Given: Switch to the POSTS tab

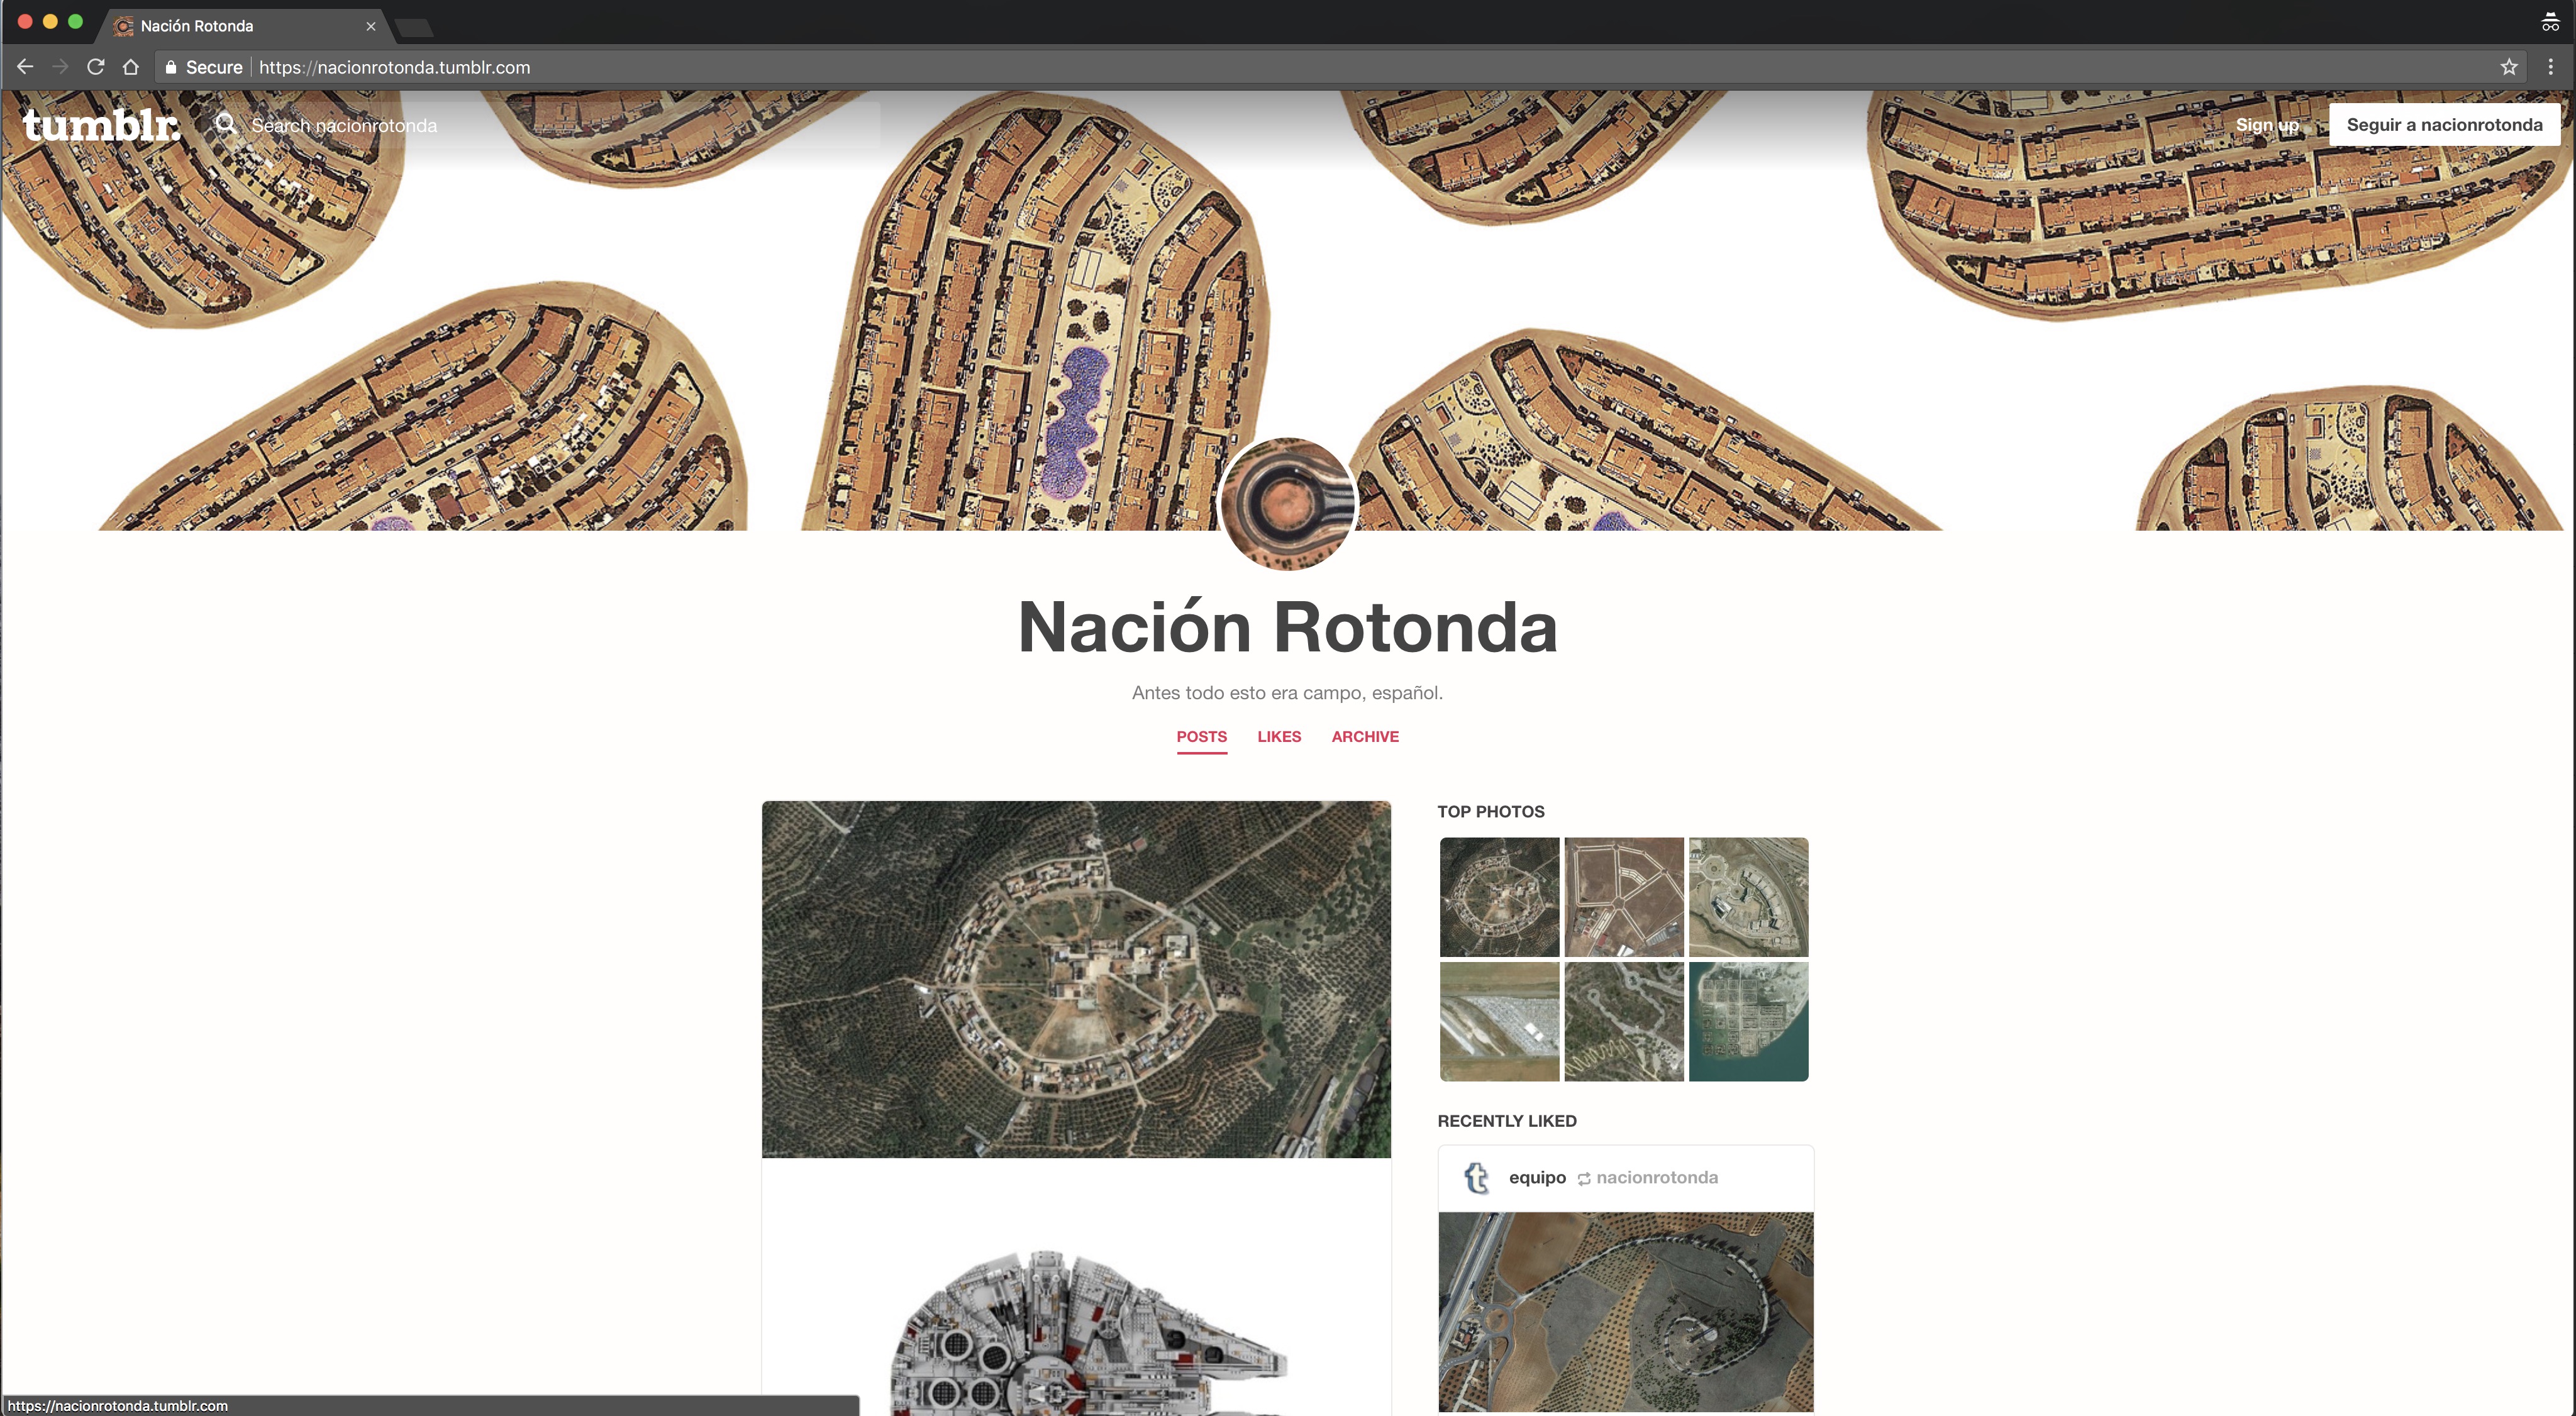Looking at the screenshot, I should click(1201, 737).
